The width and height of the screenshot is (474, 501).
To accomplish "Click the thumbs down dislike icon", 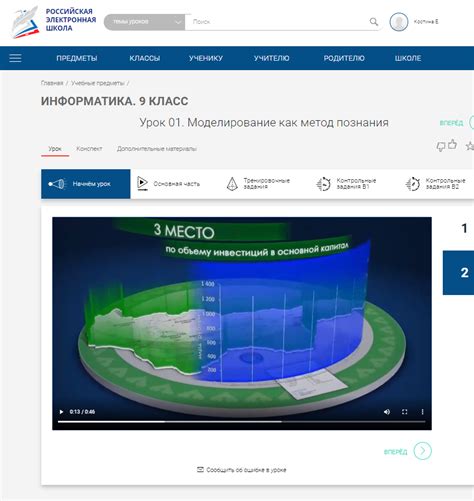I will coord(441,147).
